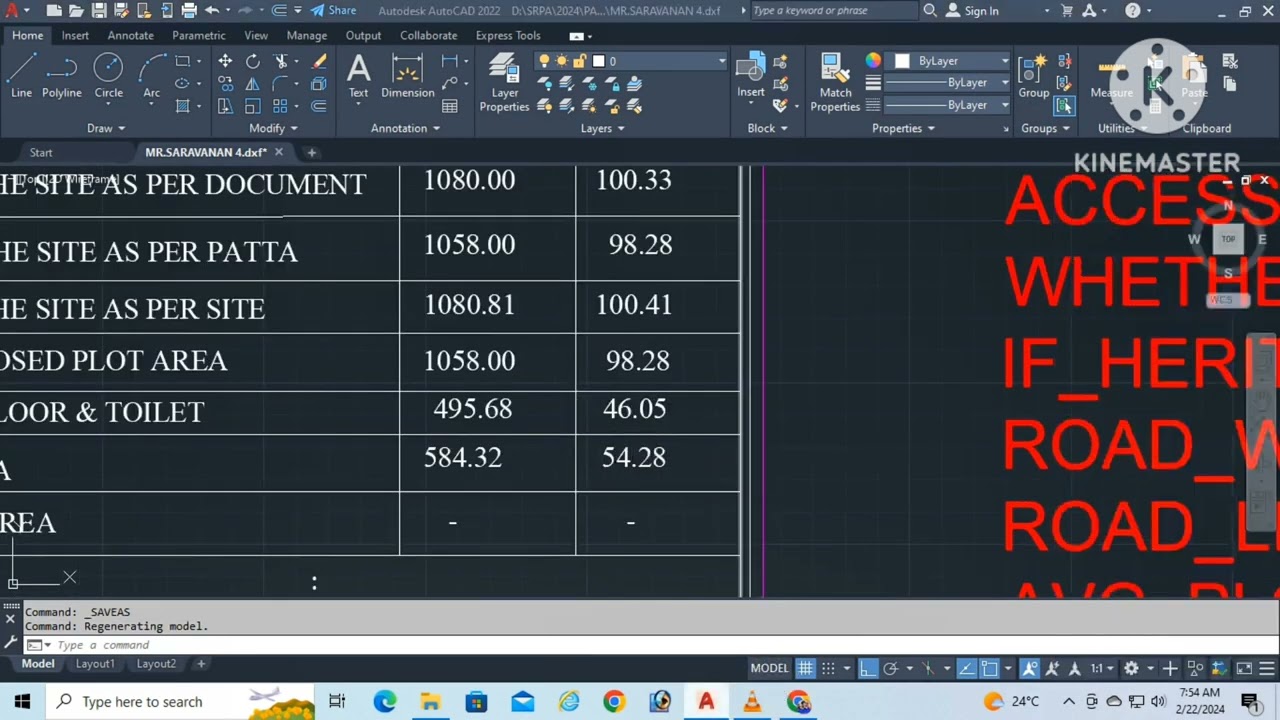
Task: Activate the Move tool in Modify
Action: pos(225,61)
